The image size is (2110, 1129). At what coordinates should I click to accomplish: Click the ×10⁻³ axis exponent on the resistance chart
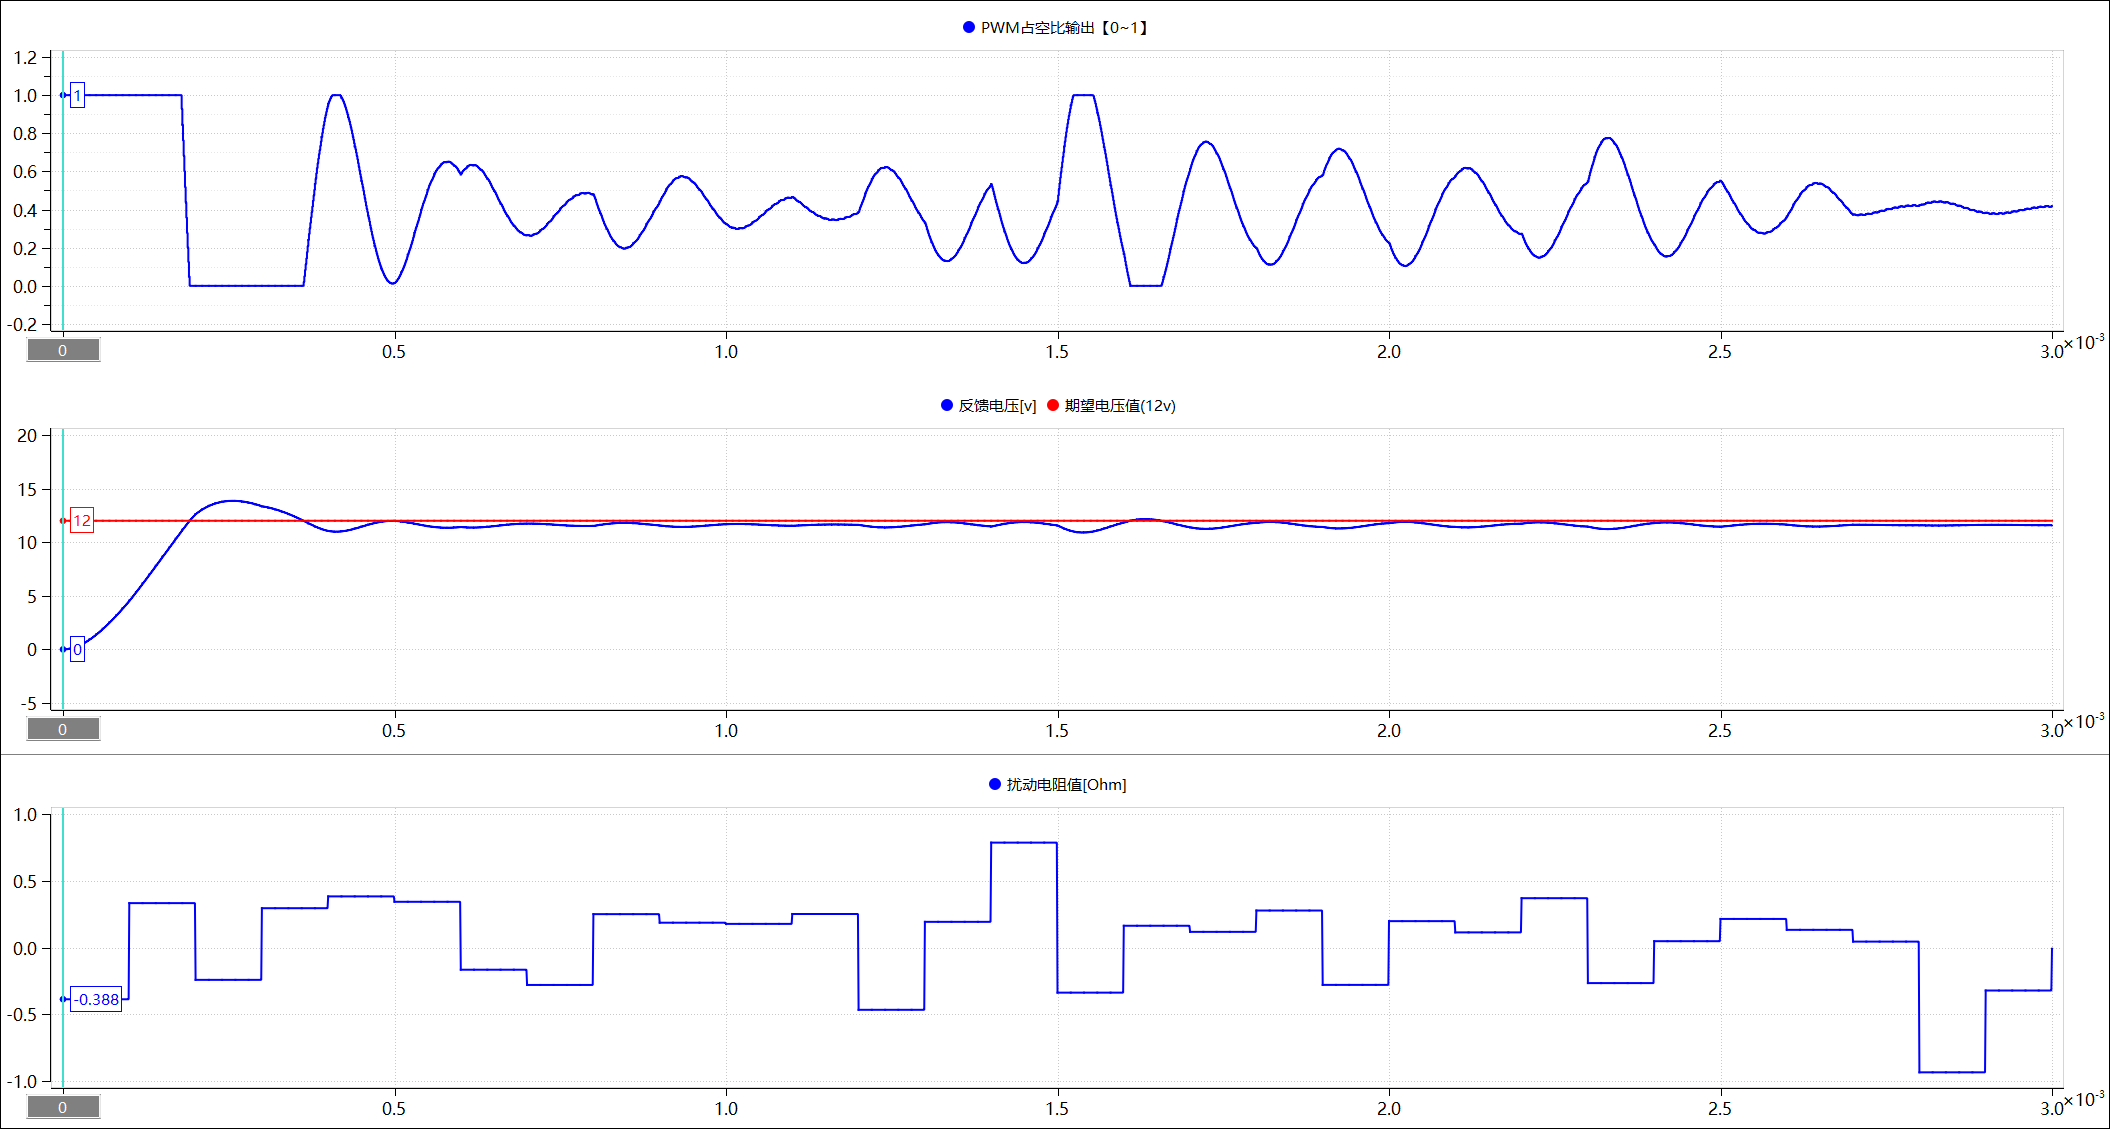point(2085,1099)
